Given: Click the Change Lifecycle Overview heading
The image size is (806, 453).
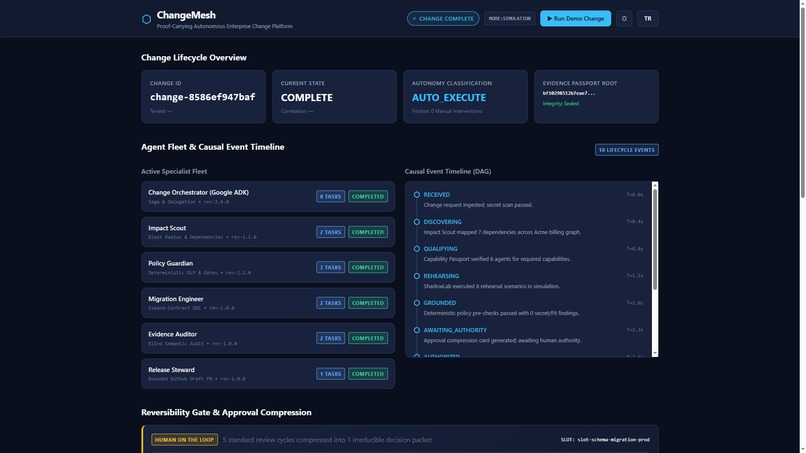Looking at the screenshot, I should [x=194, y=58].
